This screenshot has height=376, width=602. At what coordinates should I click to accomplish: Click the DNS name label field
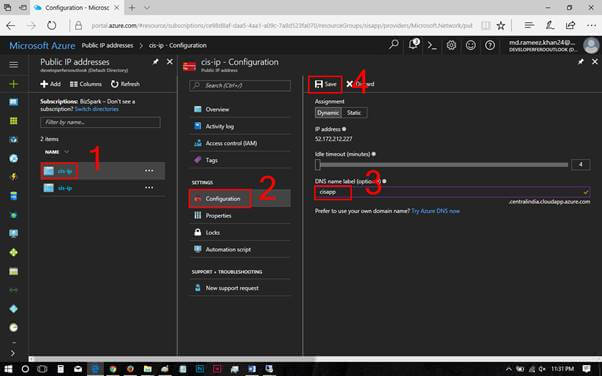pyautogui.click(x=452, y=192)
